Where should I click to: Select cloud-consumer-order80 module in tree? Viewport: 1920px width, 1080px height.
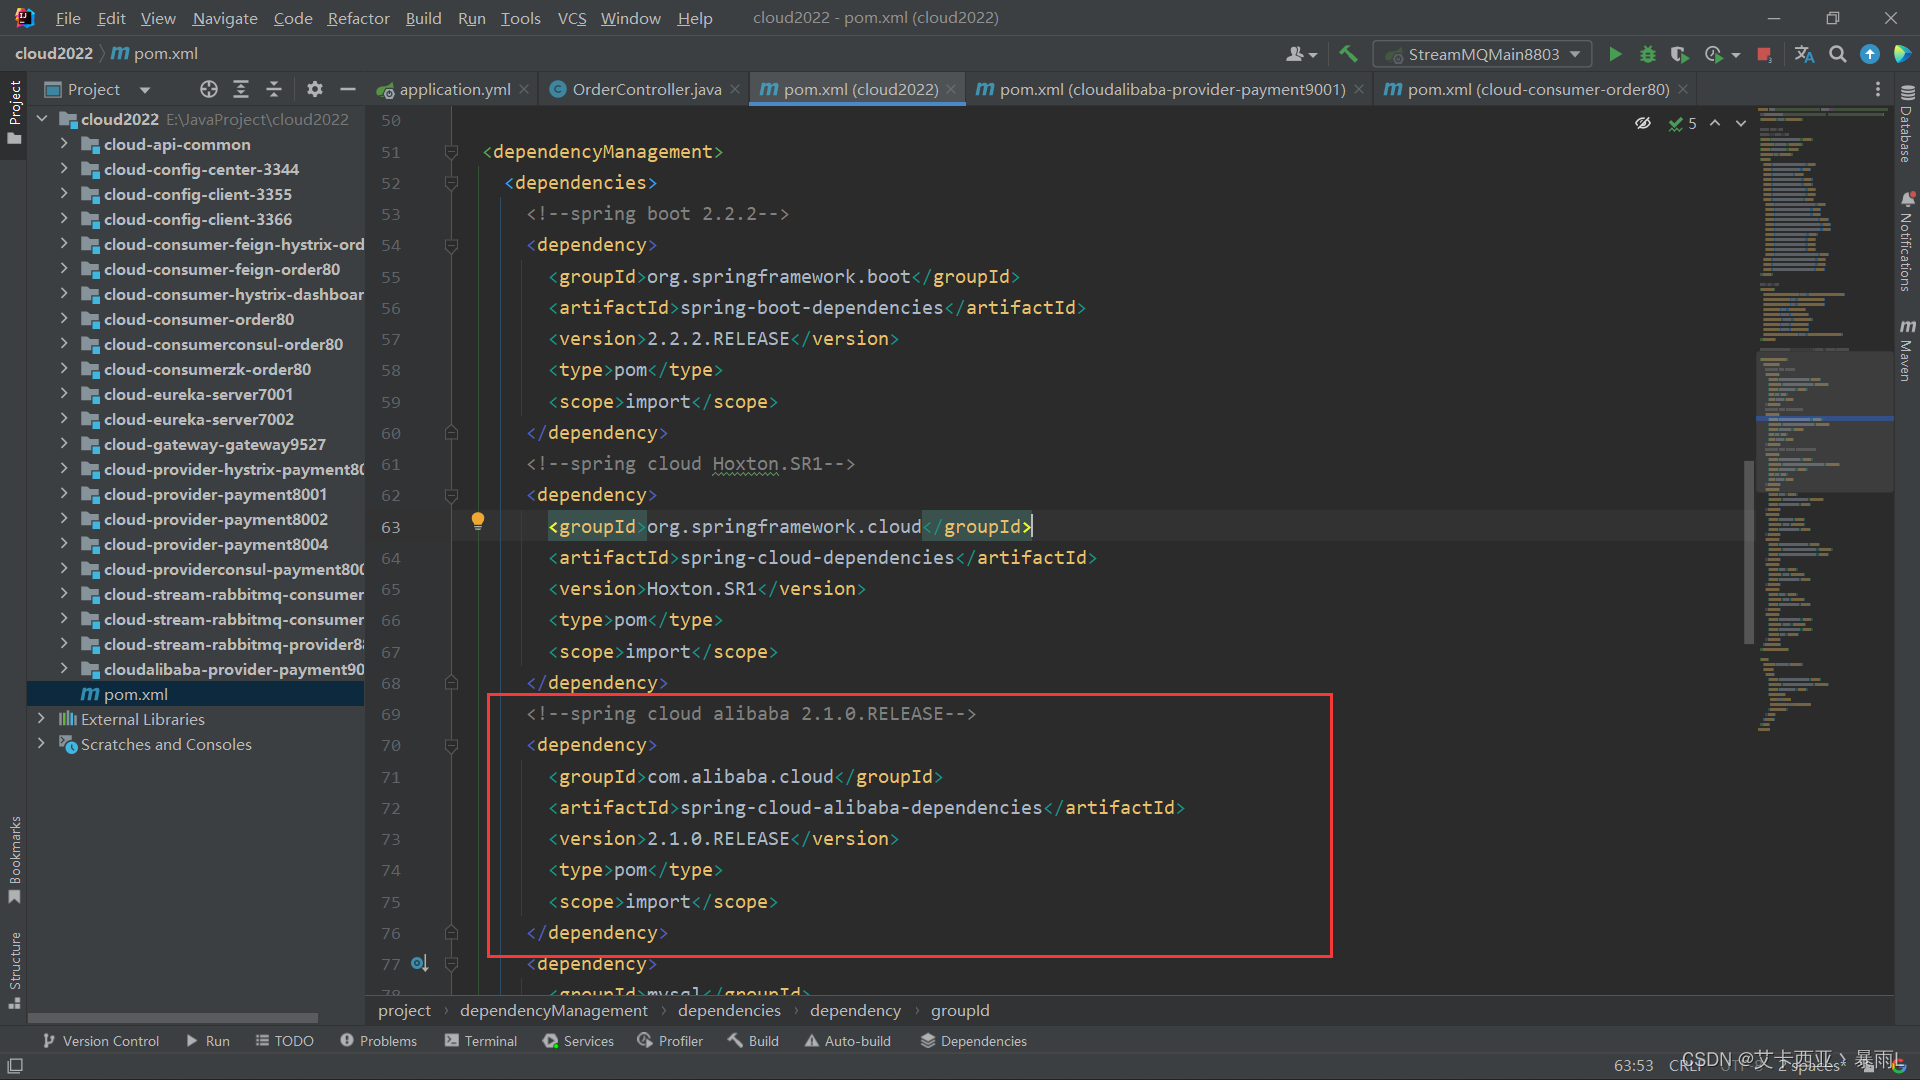point(198,319)
